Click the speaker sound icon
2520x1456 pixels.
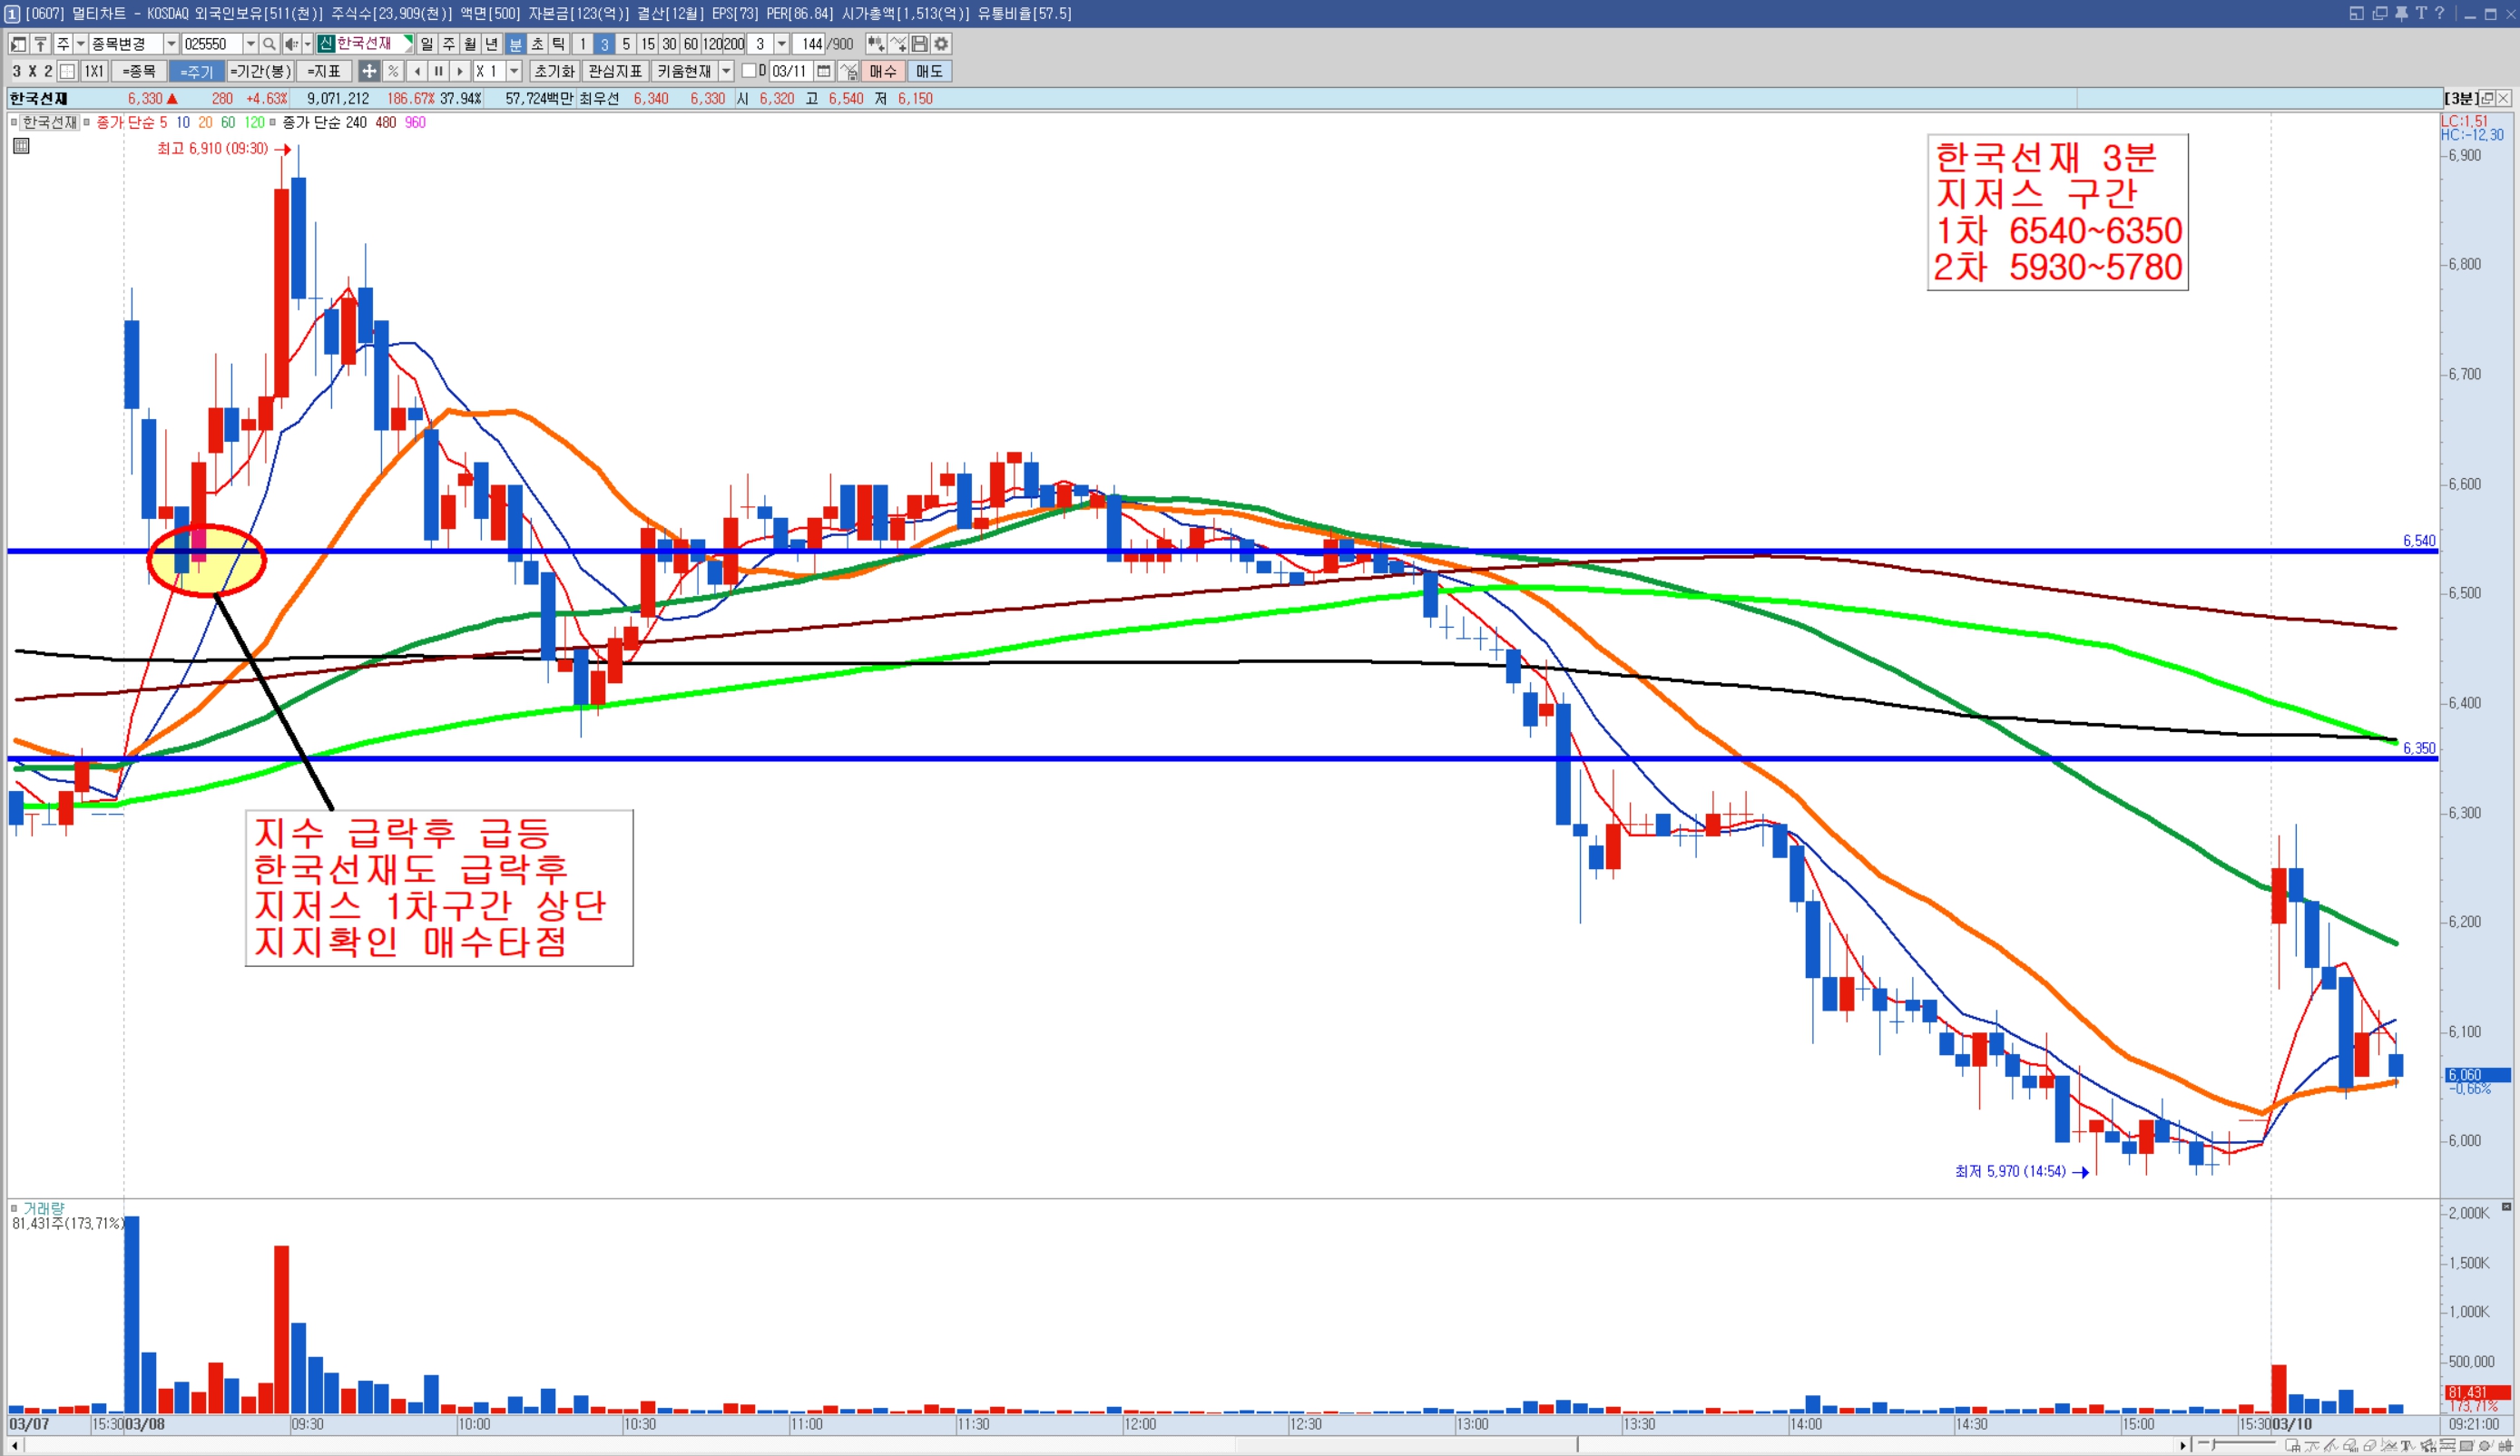pos(290,44)
